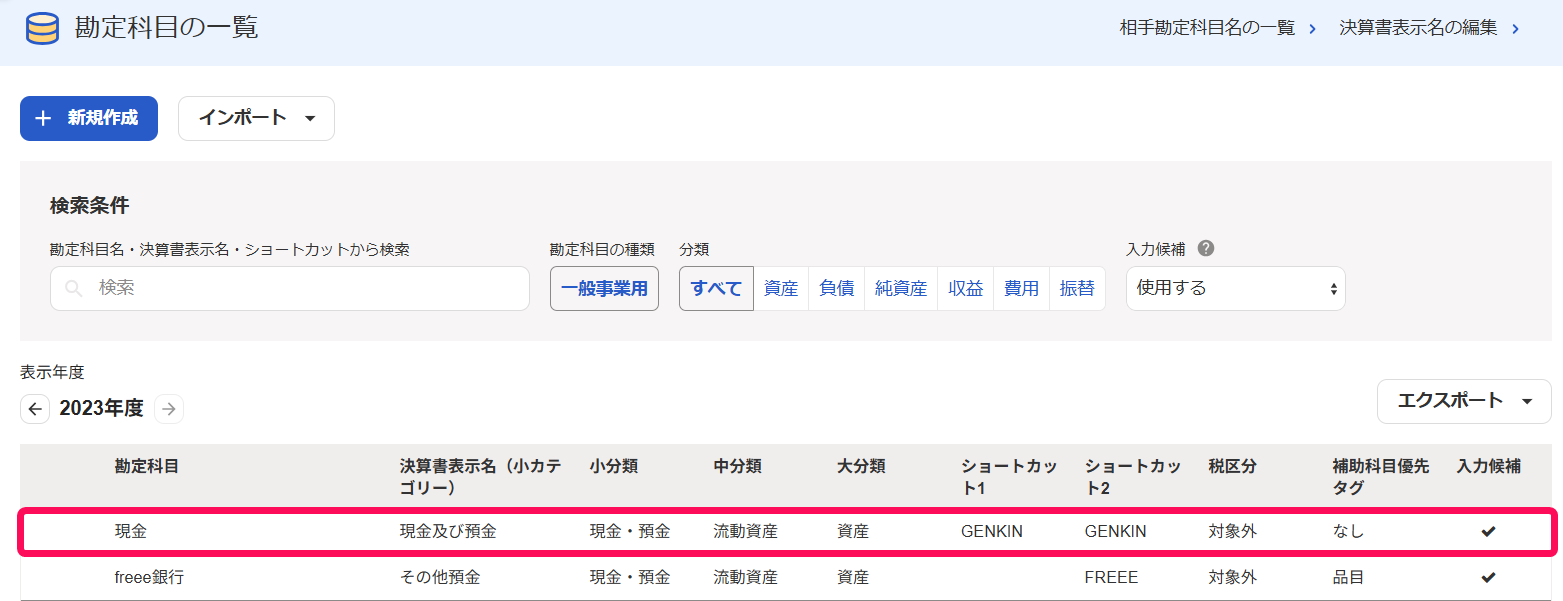1563x601 pixels.
Task: Select the 収益 category tab
Action: coord(966,289)
